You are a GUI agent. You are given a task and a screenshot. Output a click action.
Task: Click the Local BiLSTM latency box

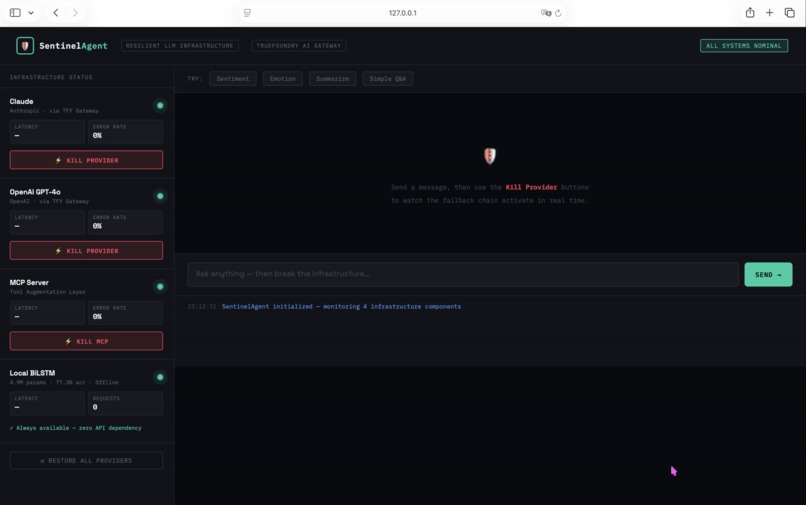coord(47,403)
